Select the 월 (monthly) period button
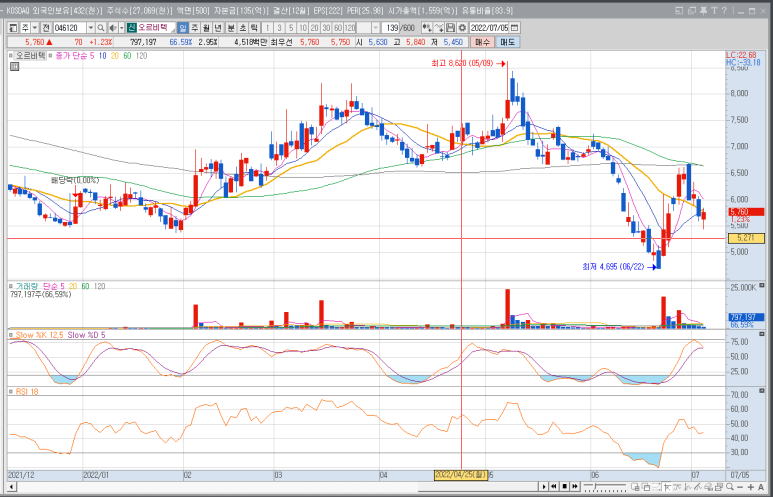The height and width of the screenshot is (497, 773). [x=207, y=28]
